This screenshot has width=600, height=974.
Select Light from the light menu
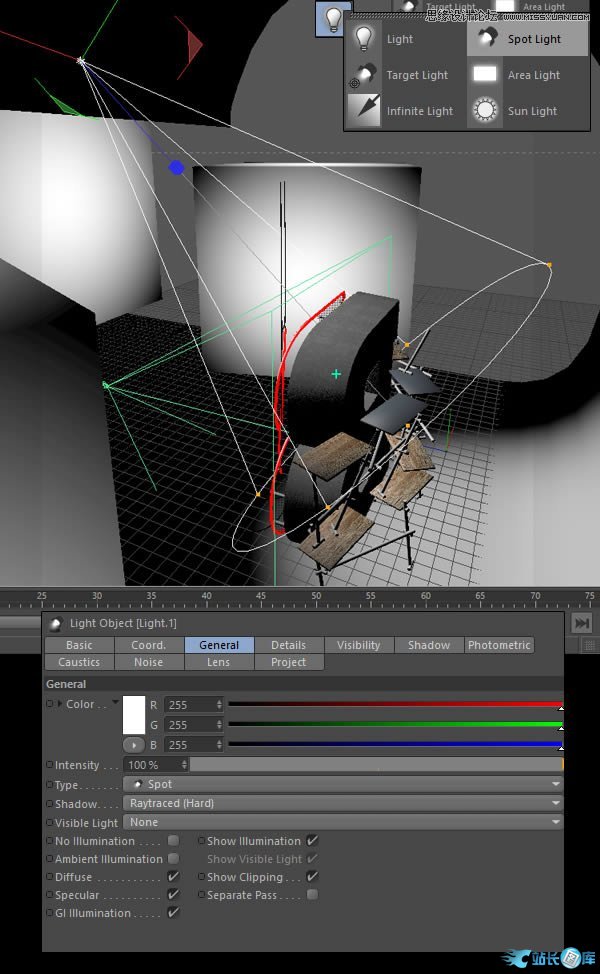(x=399, y=39)
